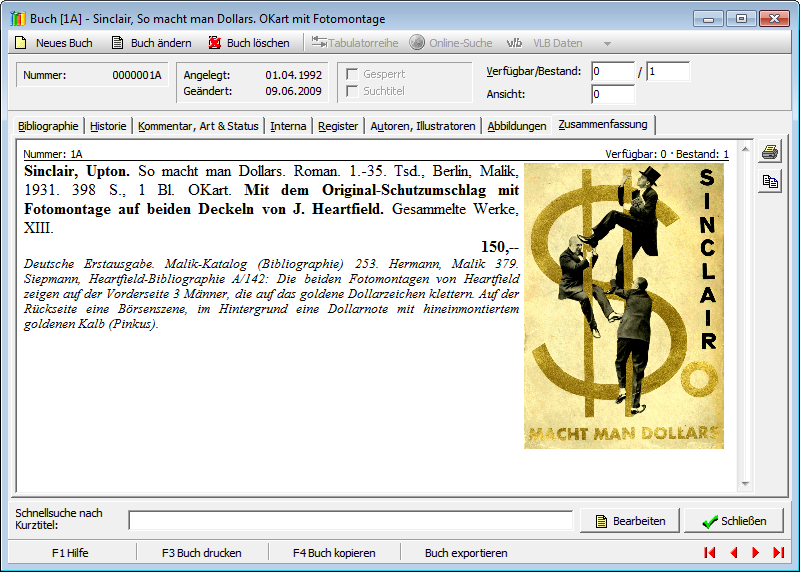The image size is (800, 572).
Task: Go to previous record arrow
Action: click(x=733, y=553)
